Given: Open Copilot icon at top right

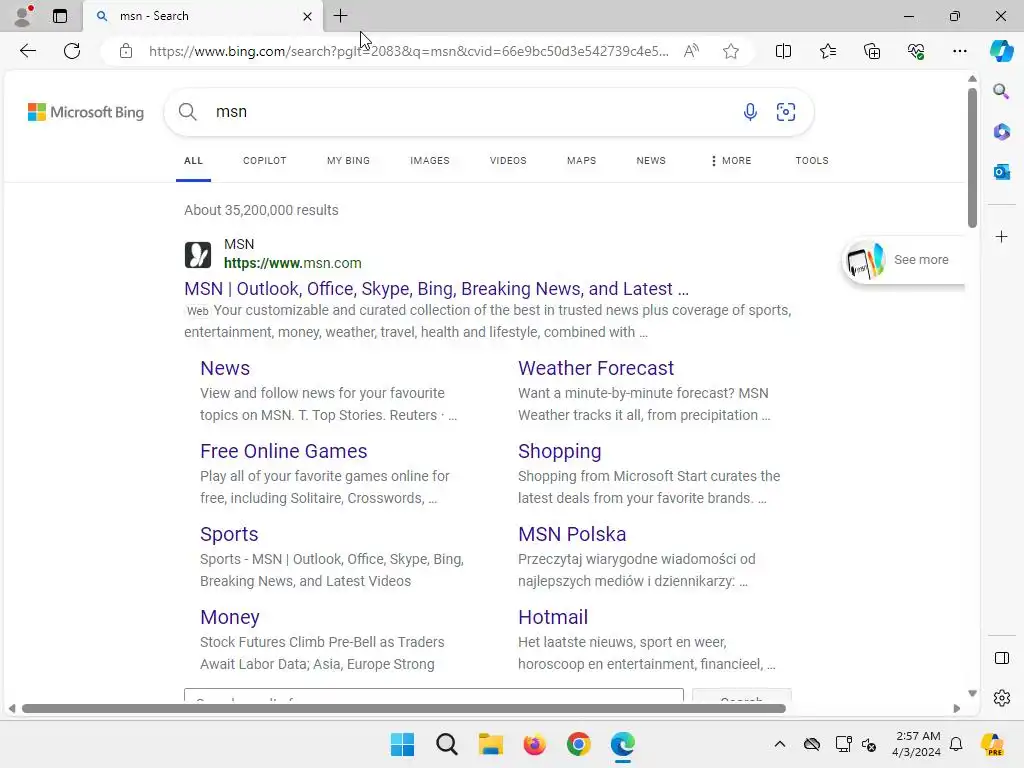Looking at the screenshot, I should pyautogui.click(x=1001, y=51).
